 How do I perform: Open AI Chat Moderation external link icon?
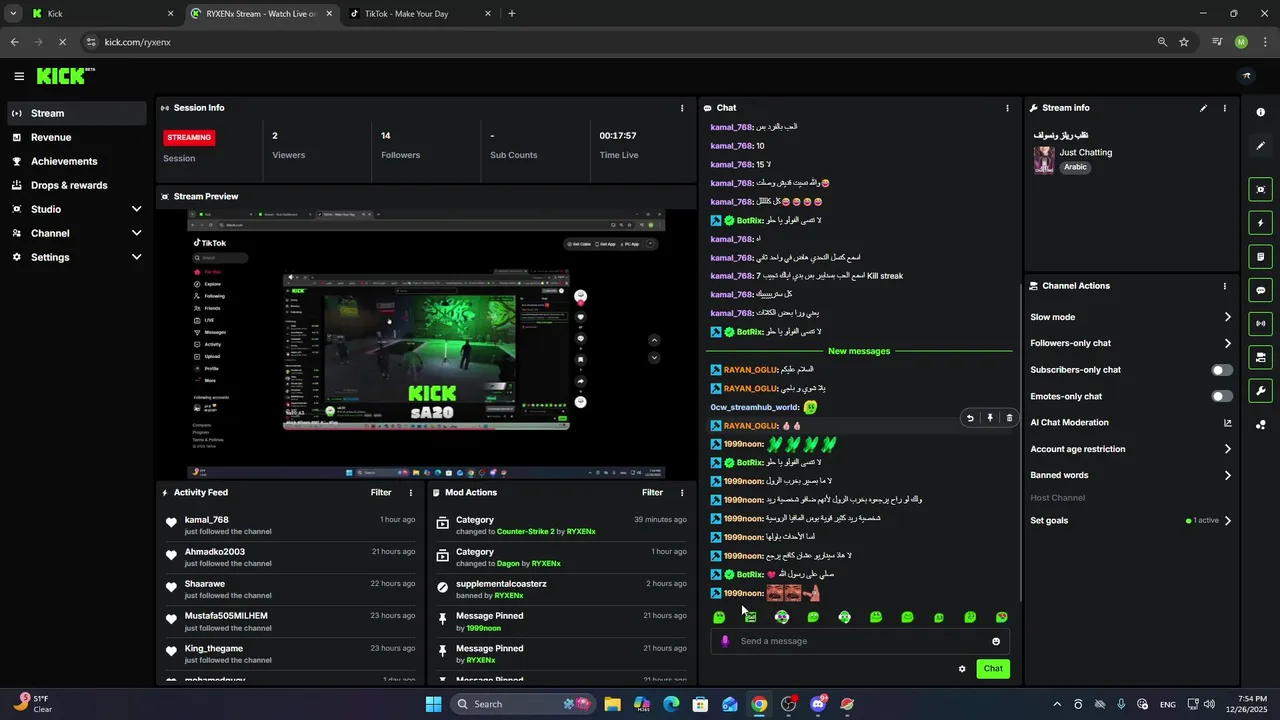(1228, 423)
